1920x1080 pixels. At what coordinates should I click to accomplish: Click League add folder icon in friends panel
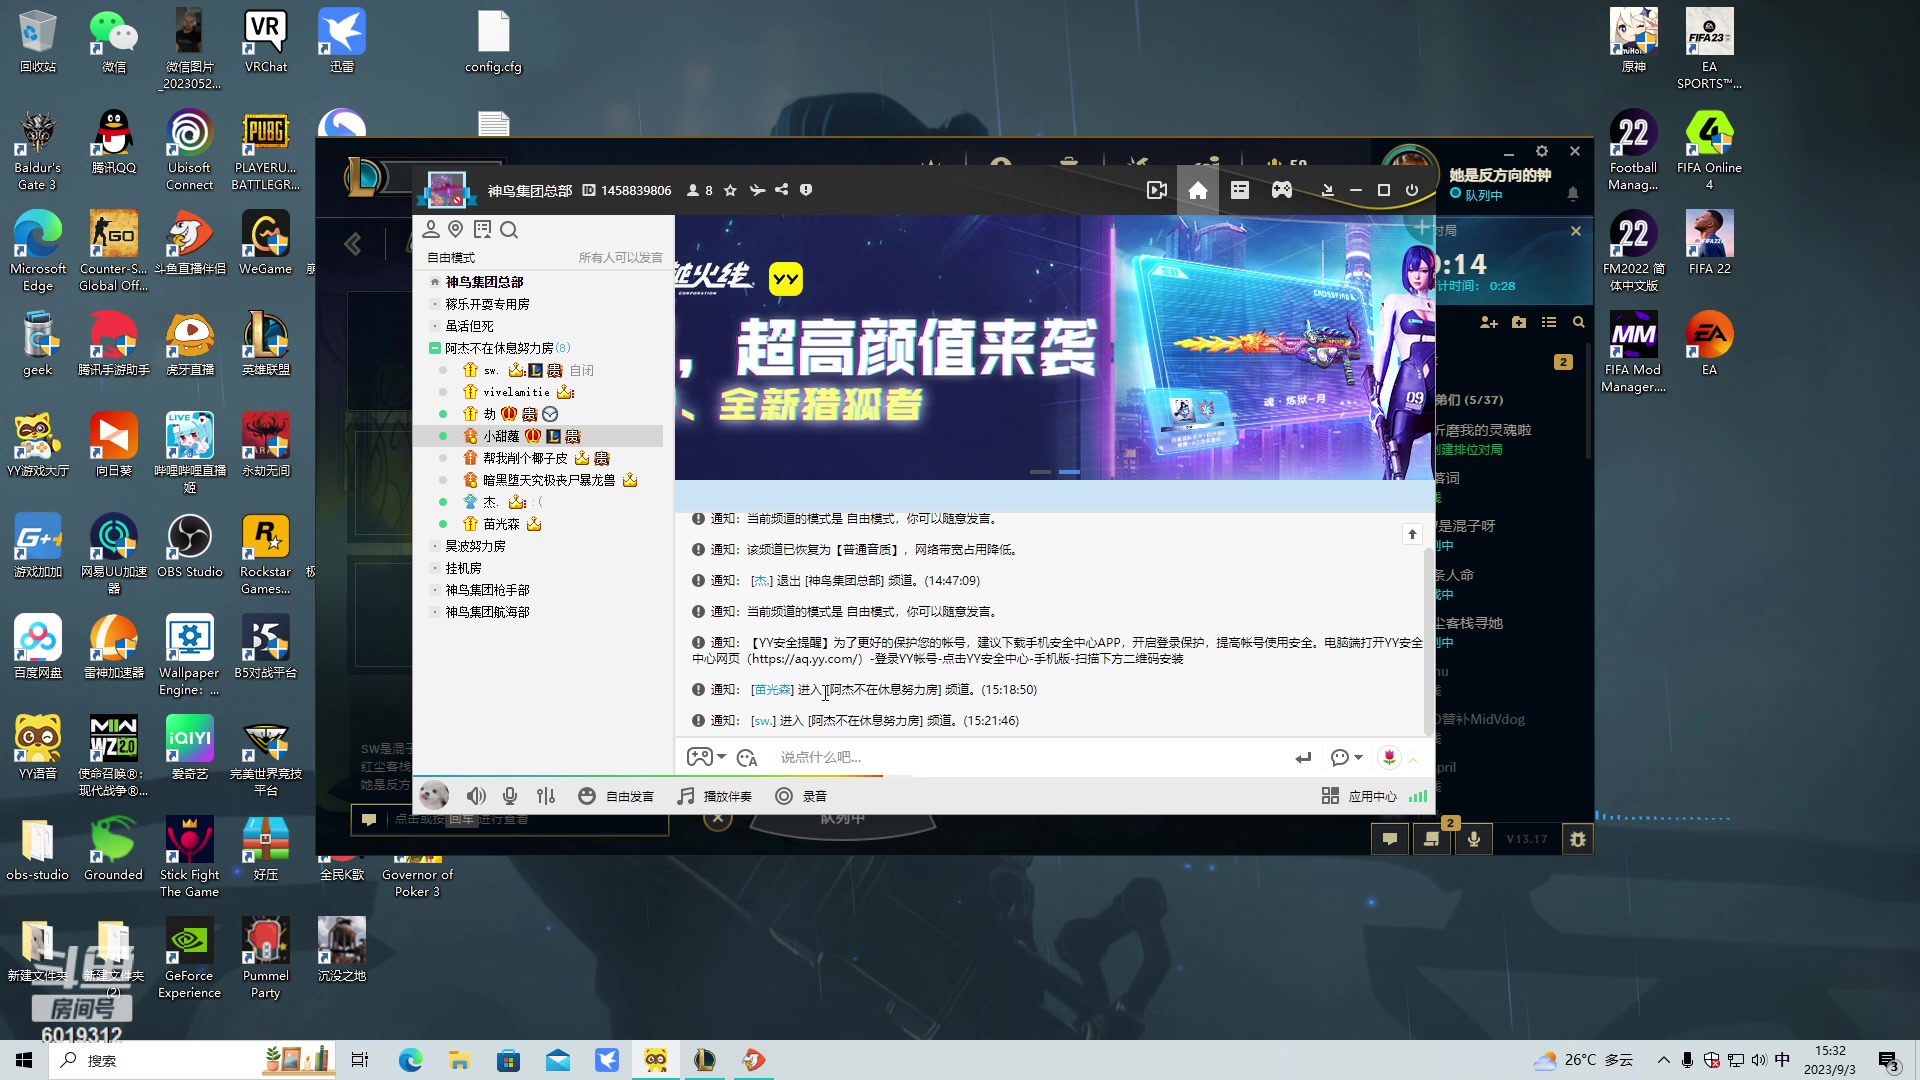tap(1519, 322)
